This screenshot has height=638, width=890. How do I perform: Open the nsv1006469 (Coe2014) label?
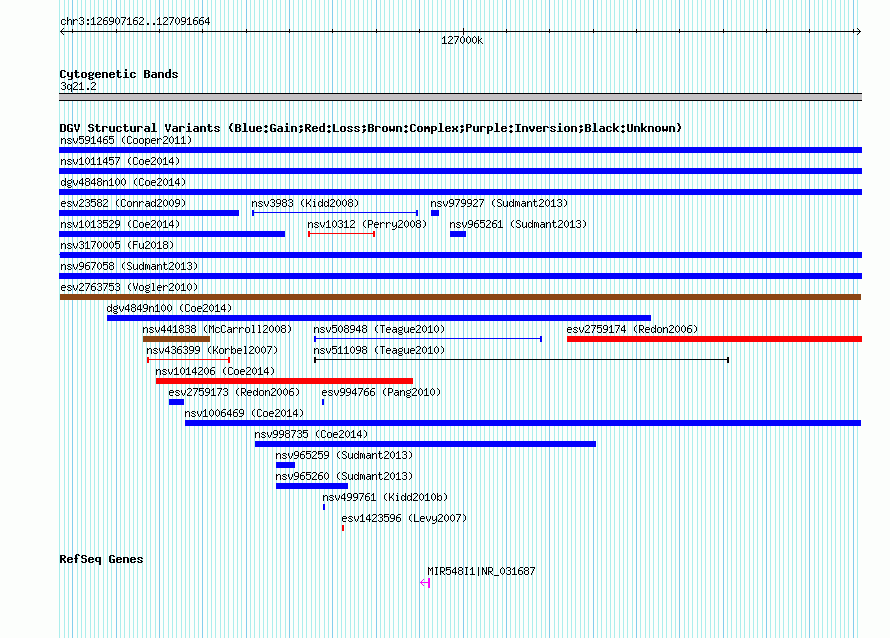(244, 413)
